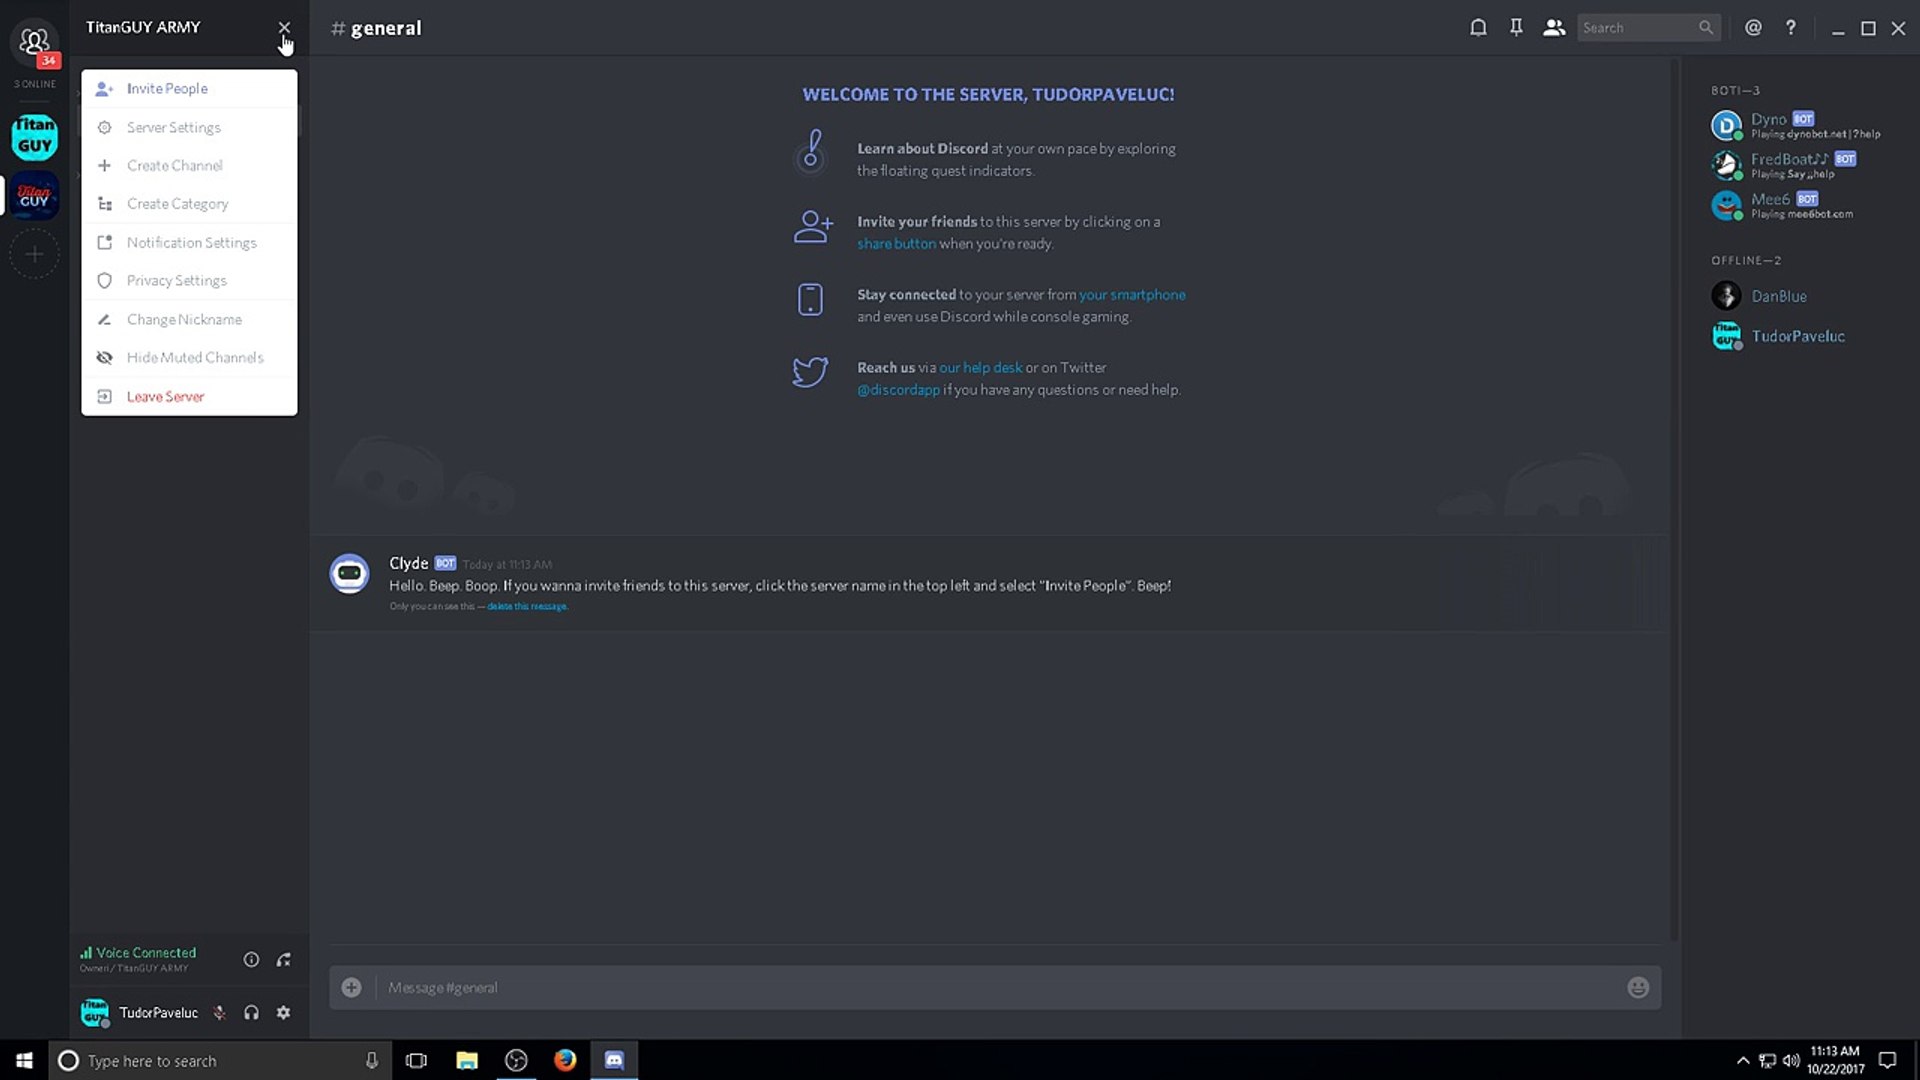The image size is (1920, 1080).
Task: Deafen yourself with the headphone icon
Action: click(x=251, y=1013)
